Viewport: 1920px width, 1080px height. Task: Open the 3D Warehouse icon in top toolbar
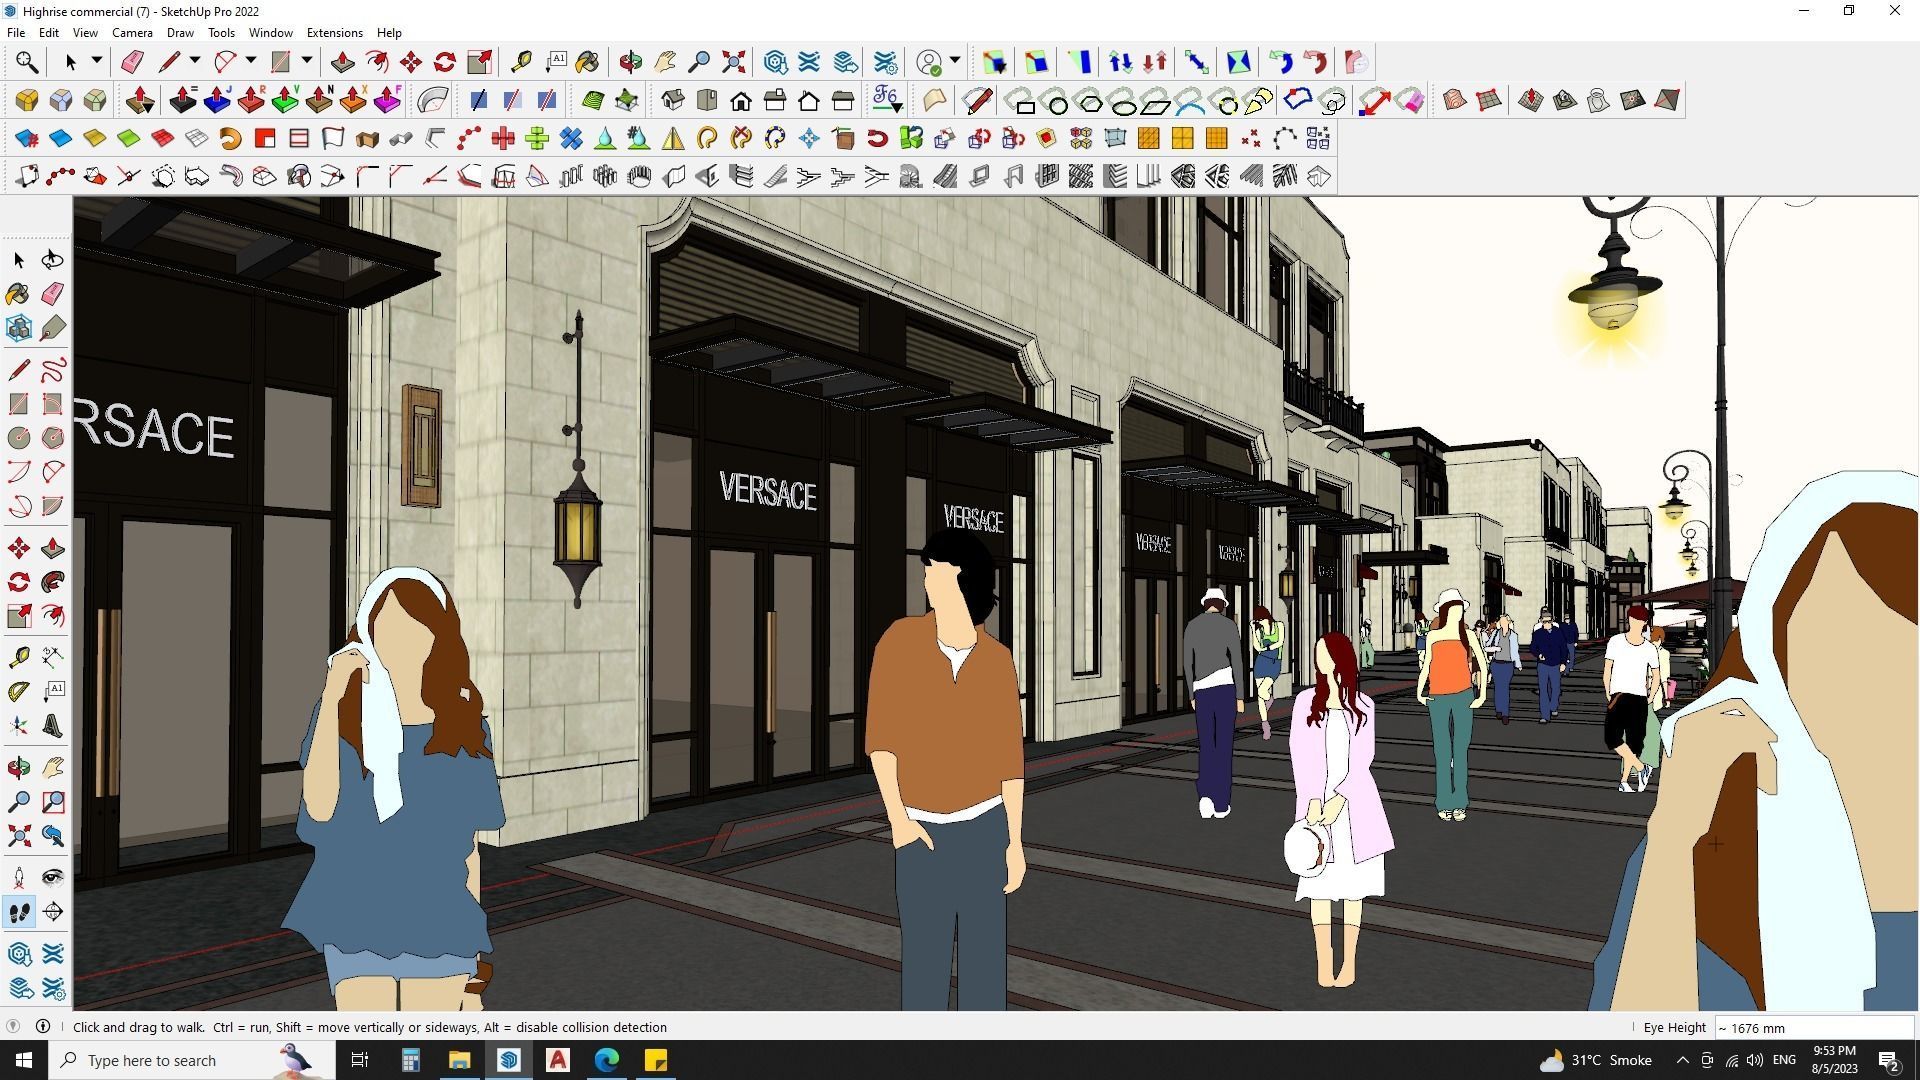pyautogui.click(x=775, y=62)
